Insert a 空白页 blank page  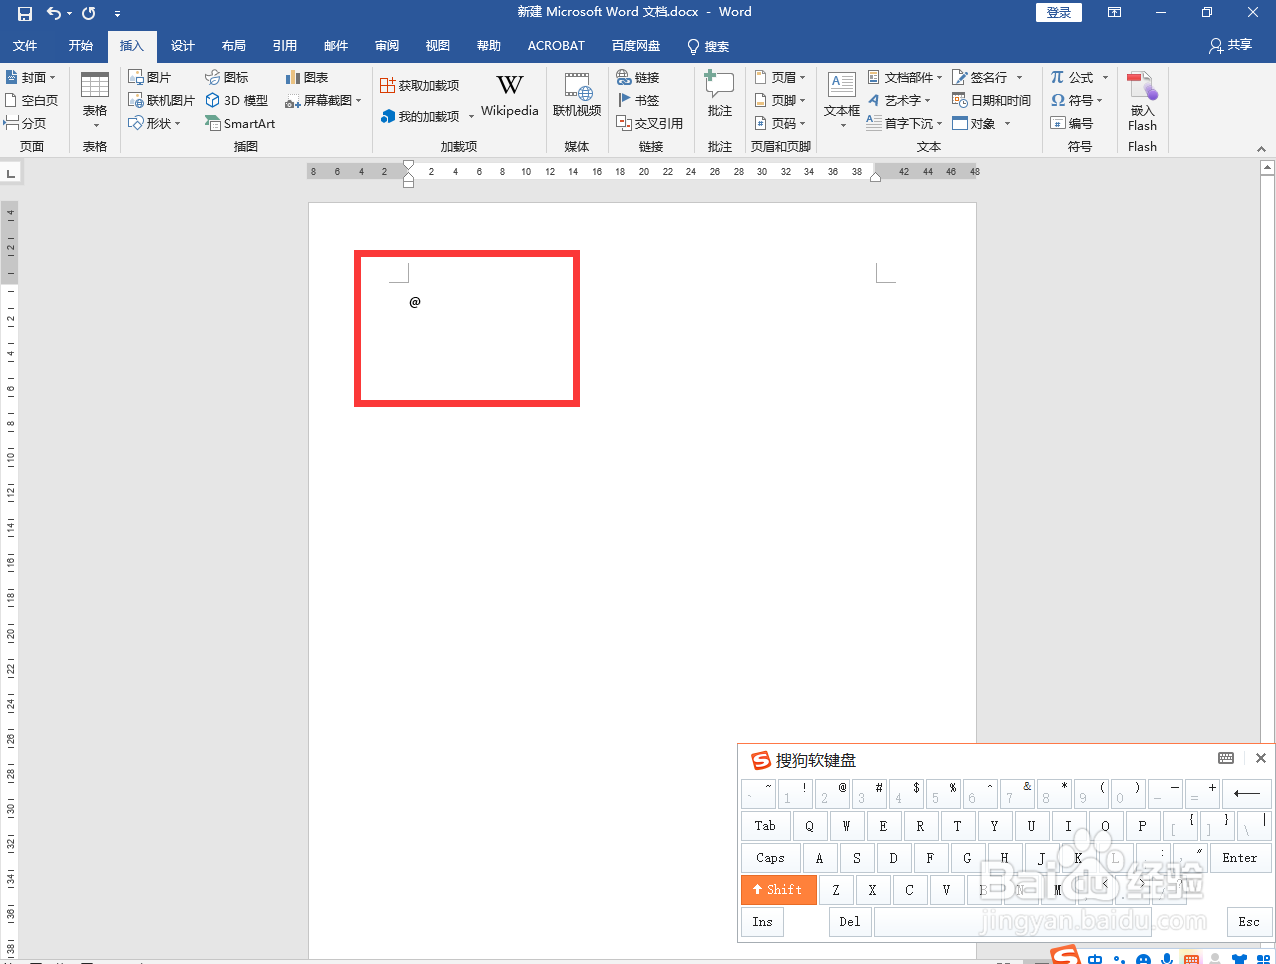(x=32, y=100)
